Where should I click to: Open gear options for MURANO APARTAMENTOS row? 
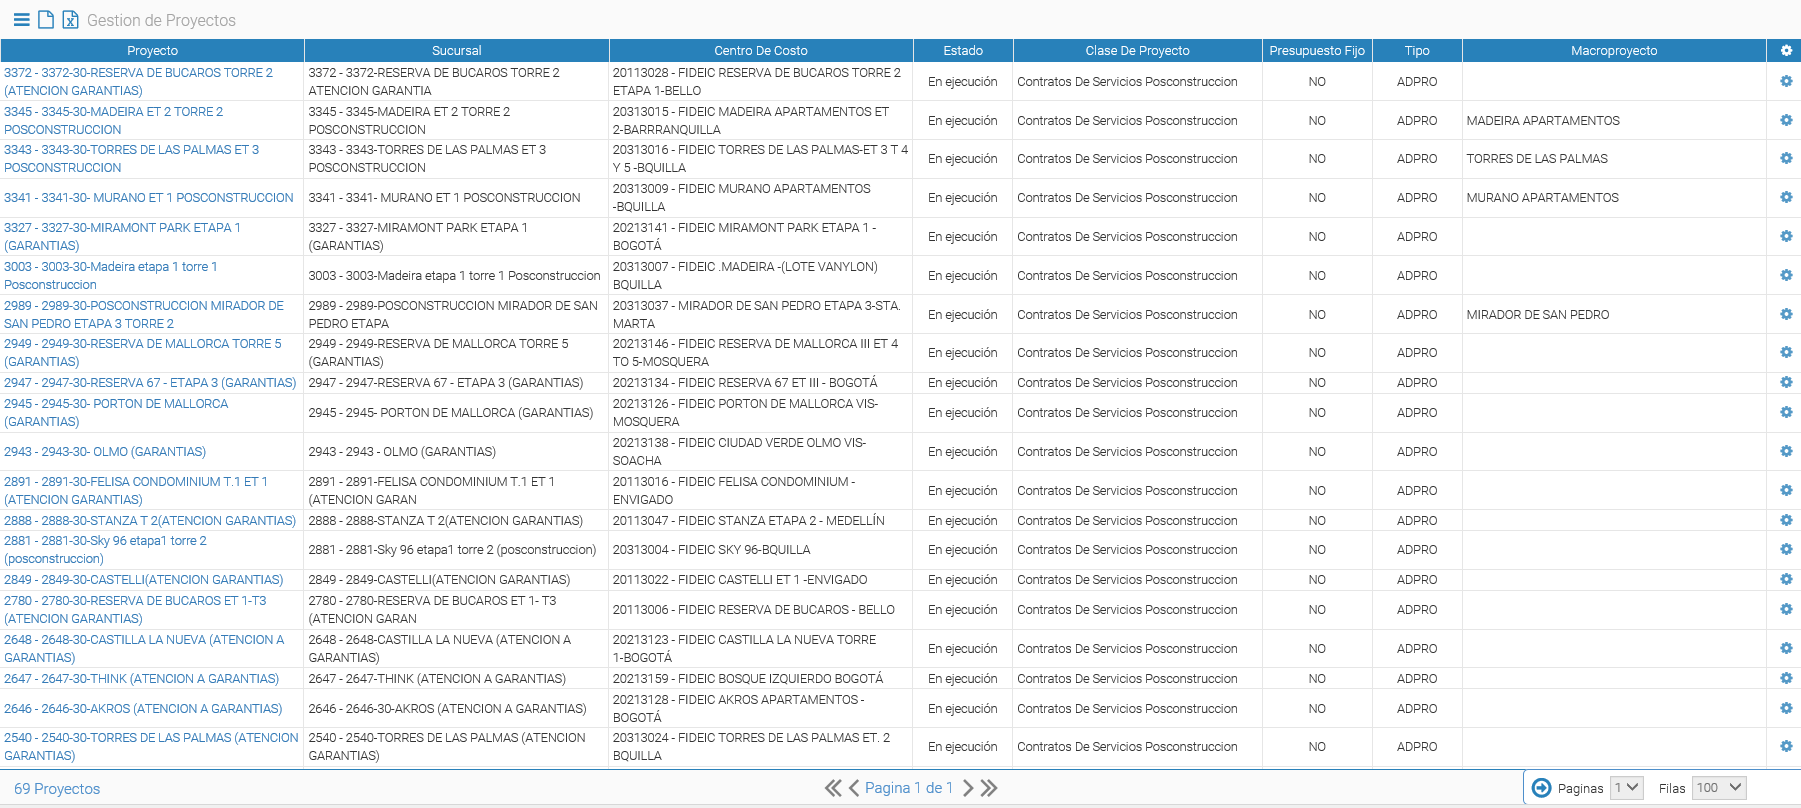pos(1786,197)
